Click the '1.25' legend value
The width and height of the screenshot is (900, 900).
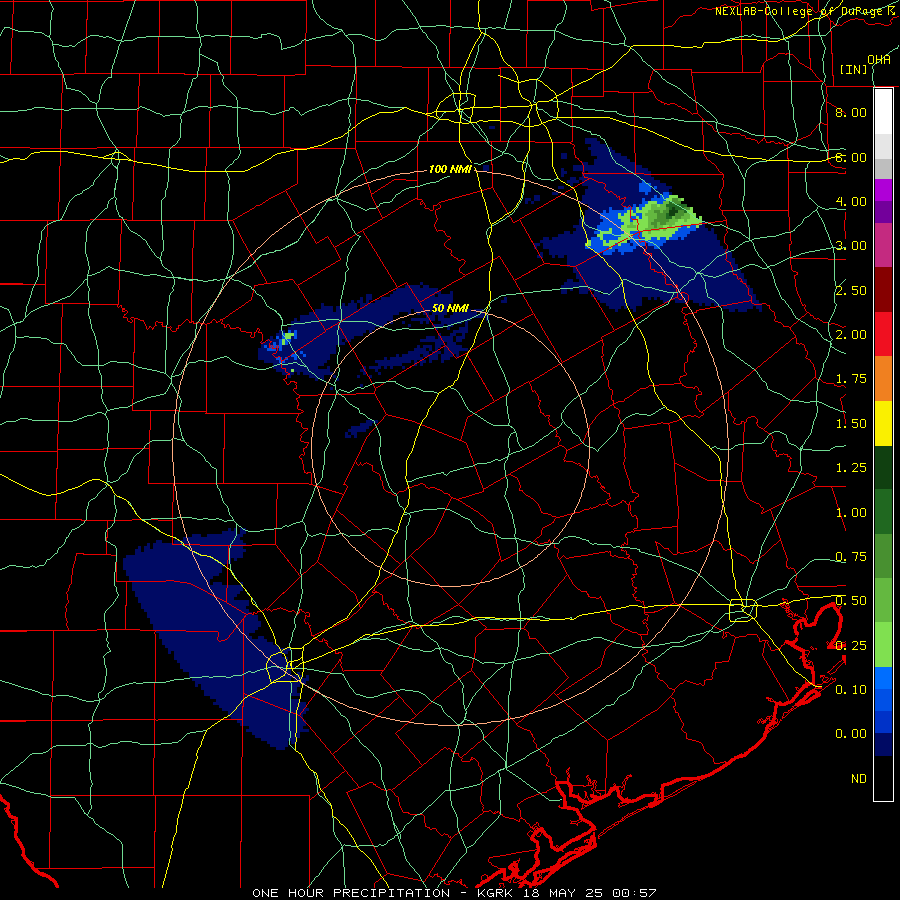[851, 468]
